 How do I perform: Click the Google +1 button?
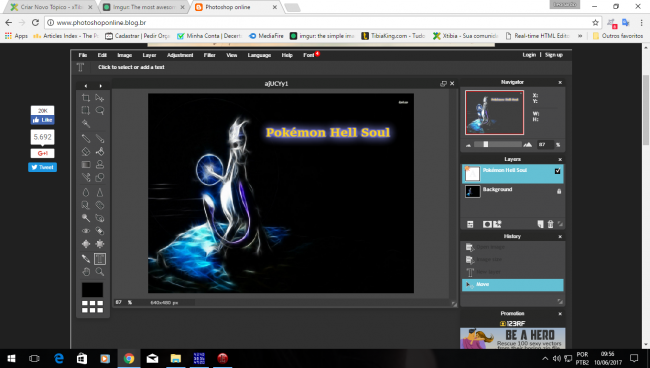pos(42,153)
